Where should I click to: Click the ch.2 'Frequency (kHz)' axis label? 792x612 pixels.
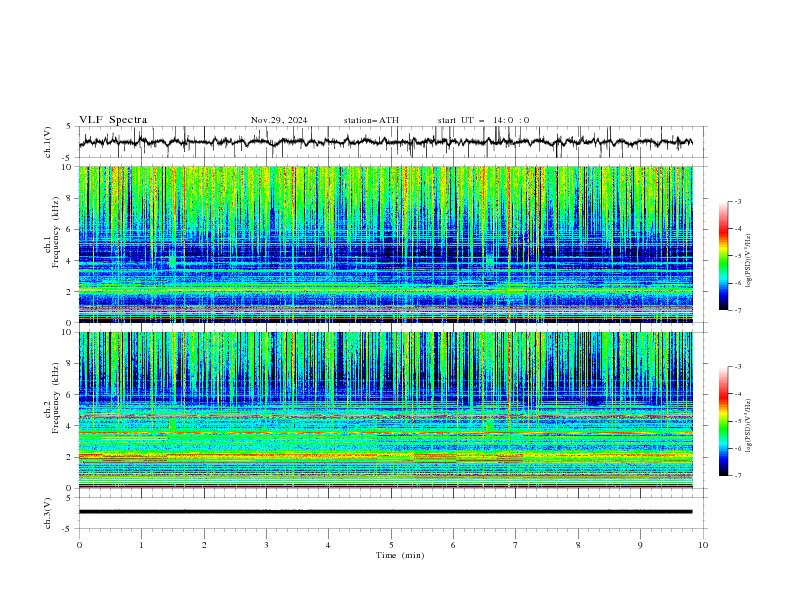click(x=55, y=398)
